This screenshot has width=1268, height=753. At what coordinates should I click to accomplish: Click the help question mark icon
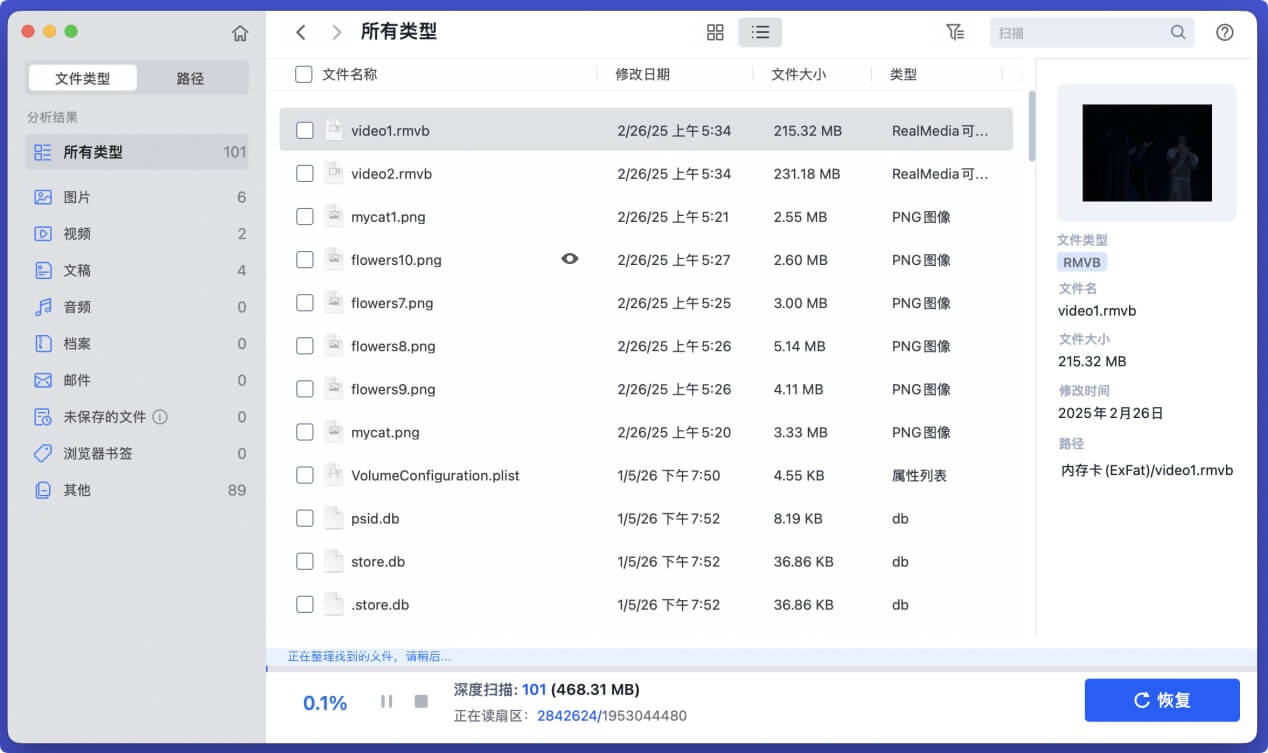[x=1224, y=31]
